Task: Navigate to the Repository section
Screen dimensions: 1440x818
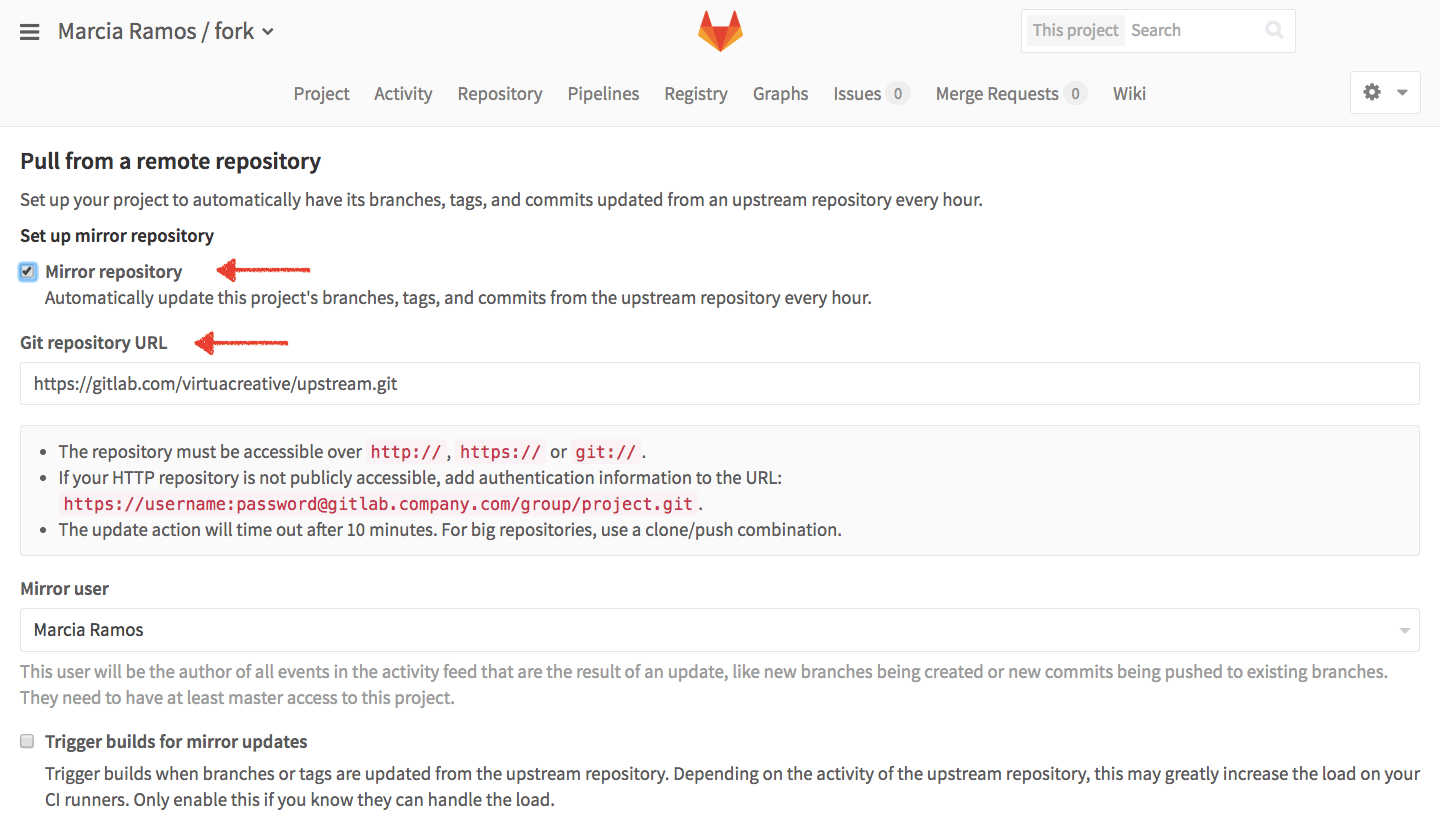Action: [500, 93]
